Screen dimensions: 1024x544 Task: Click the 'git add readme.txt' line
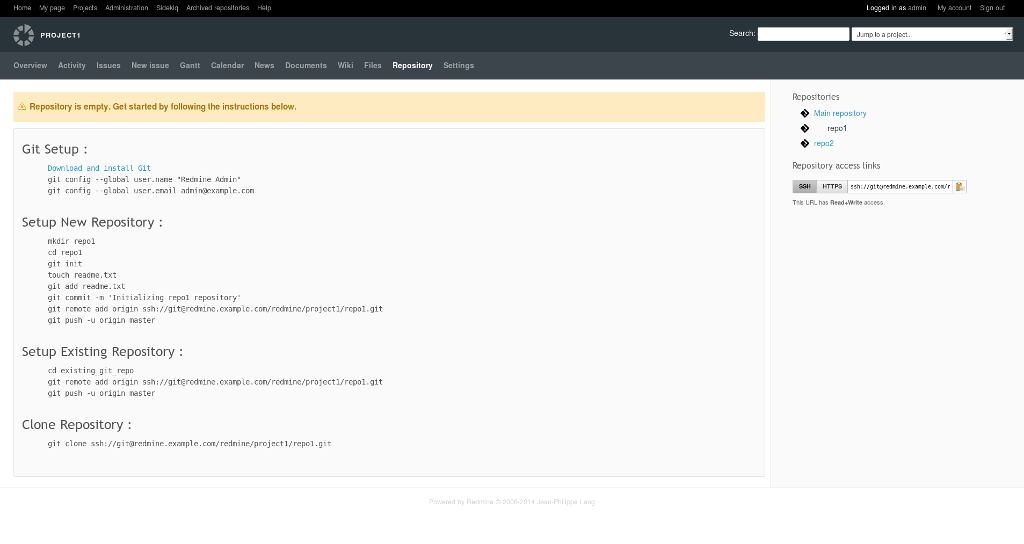click(86, 286)
